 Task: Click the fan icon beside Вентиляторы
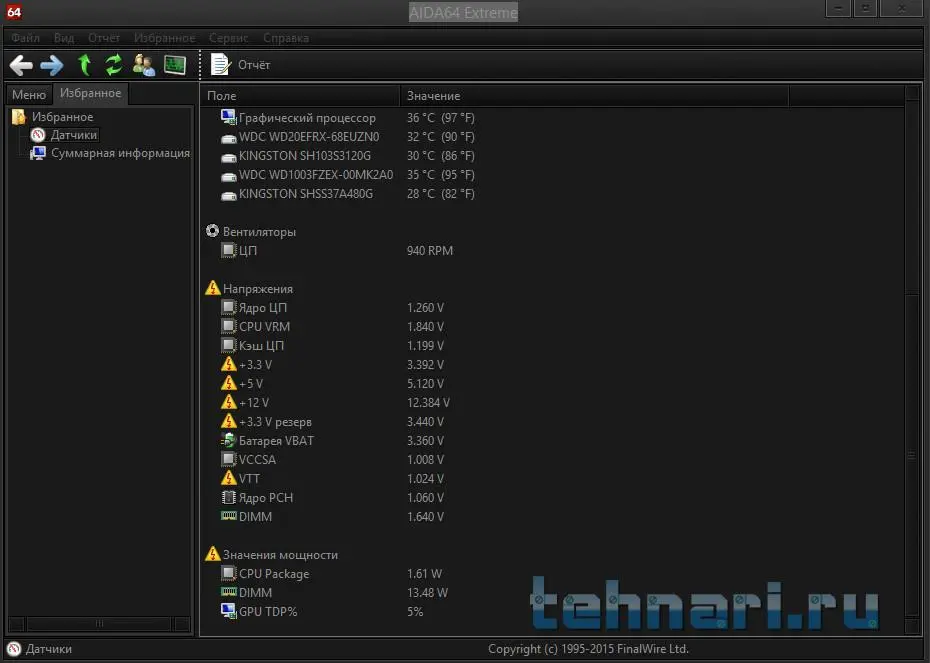pyautogui.click(x=212, y=231)
